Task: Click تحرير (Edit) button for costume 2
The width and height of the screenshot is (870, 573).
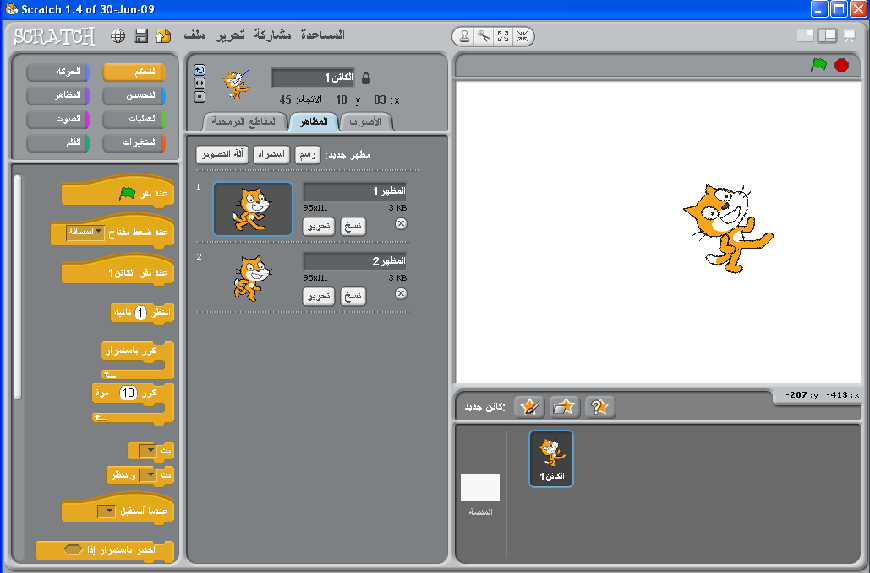Action: 319,296
